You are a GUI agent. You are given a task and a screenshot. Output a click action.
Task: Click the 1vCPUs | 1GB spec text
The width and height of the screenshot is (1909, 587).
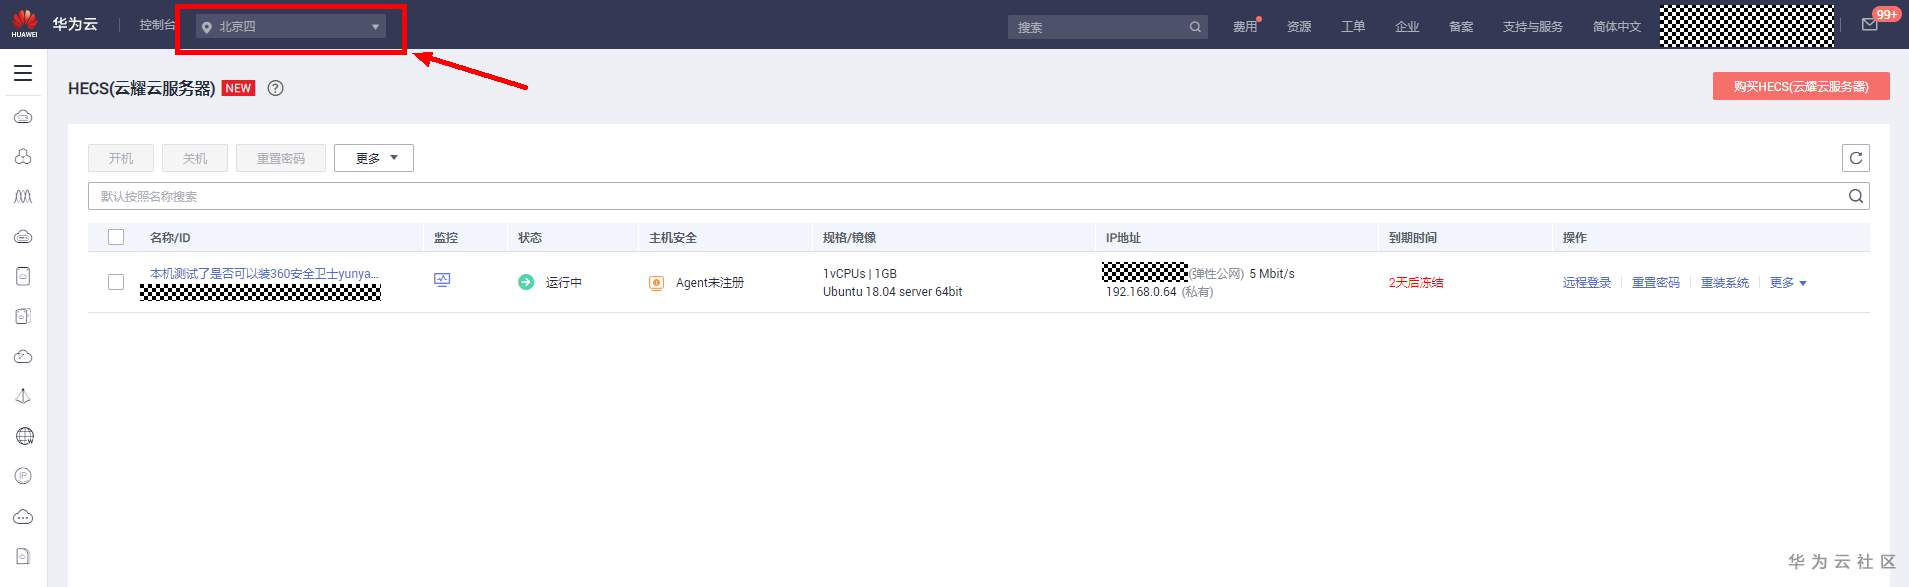860,273
